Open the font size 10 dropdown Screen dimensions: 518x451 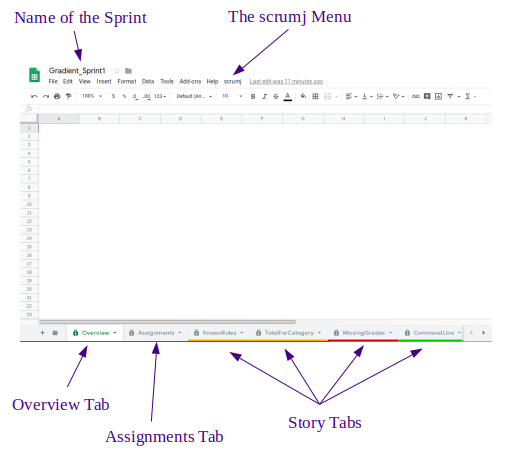232,96
